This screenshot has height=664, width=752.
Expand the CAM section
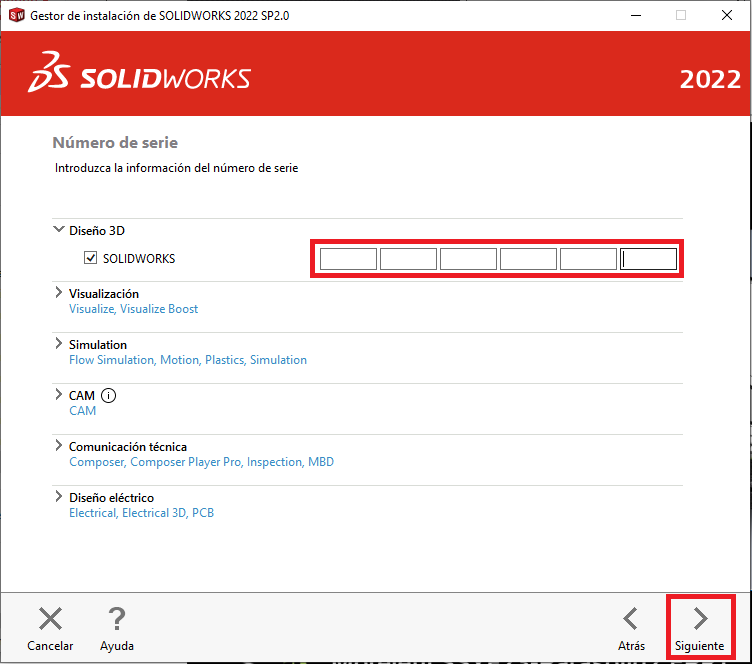click(x=59, y=394)
